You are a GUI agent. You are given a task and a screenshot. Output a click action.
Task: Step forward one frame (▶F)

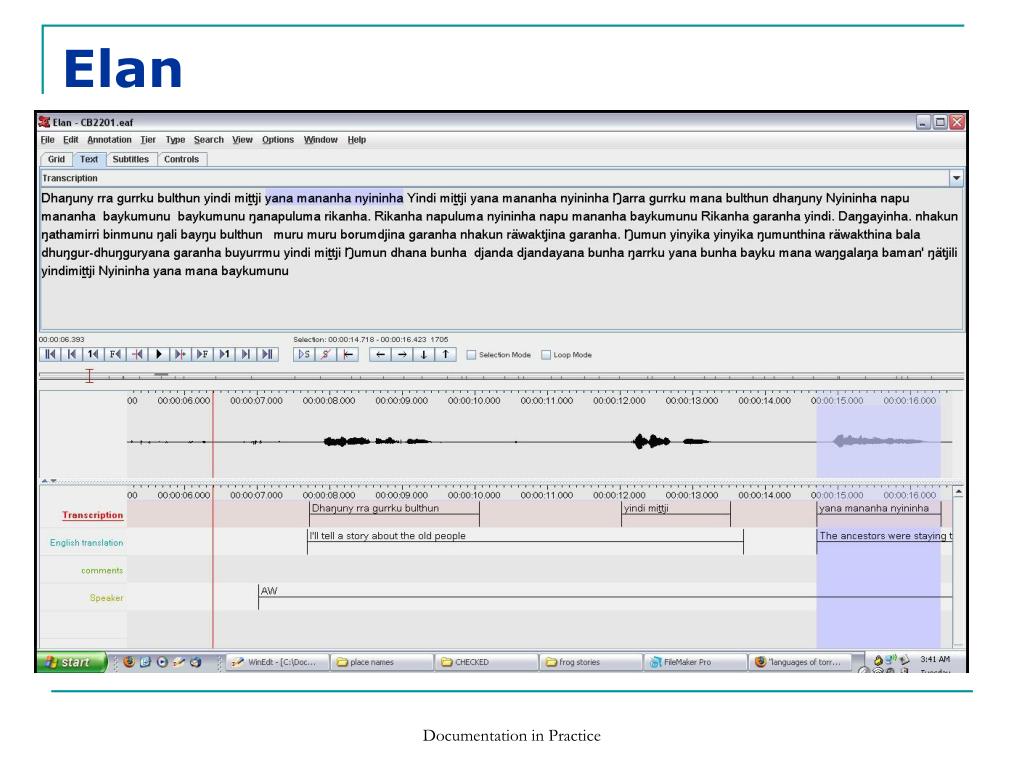click(x=202, y=355)
